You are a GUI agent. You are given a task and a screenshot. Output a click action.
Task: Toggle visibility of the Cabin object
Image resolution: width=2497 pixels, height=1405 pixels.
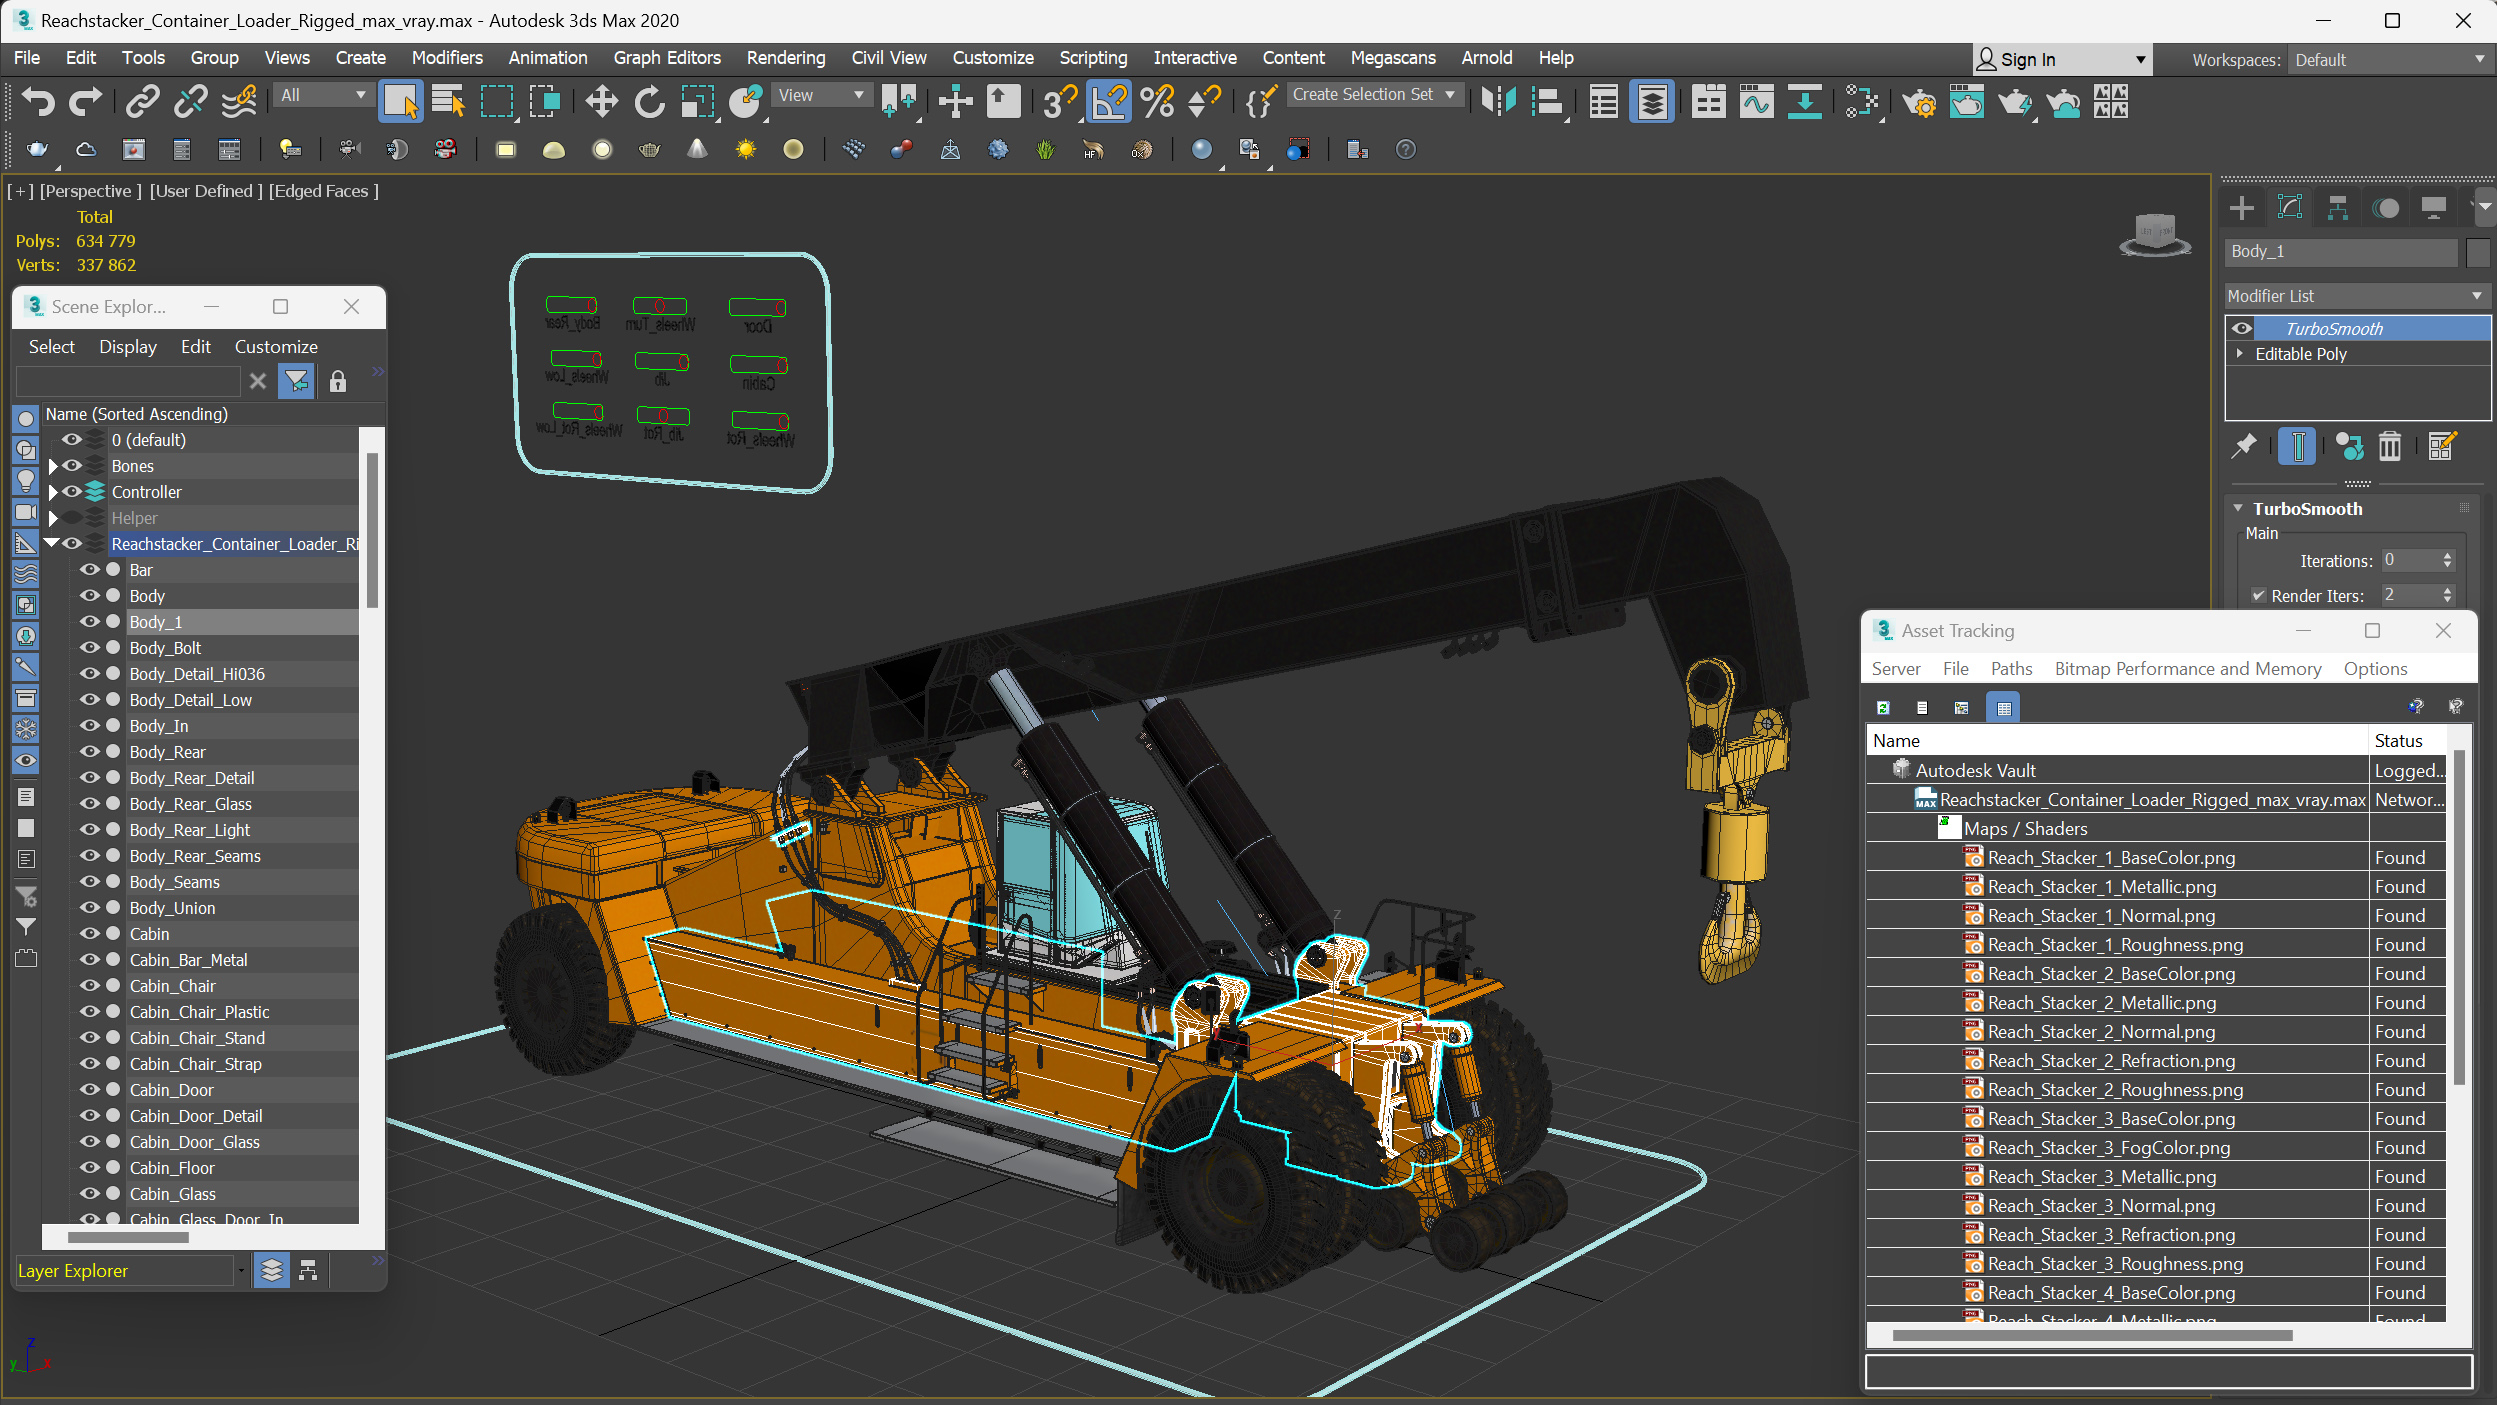point(89,933)
